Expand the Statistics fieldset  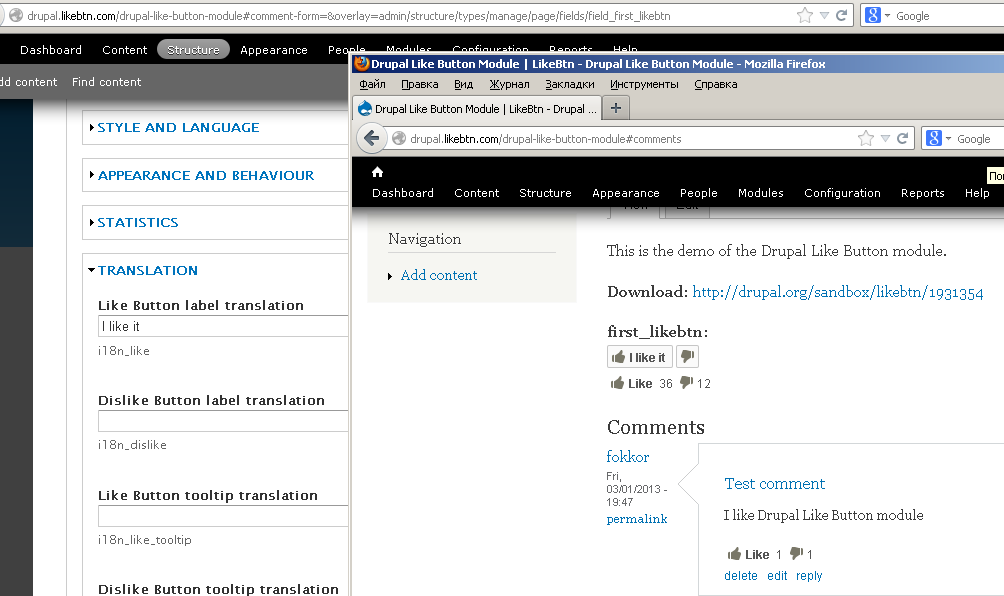point(138,222)
